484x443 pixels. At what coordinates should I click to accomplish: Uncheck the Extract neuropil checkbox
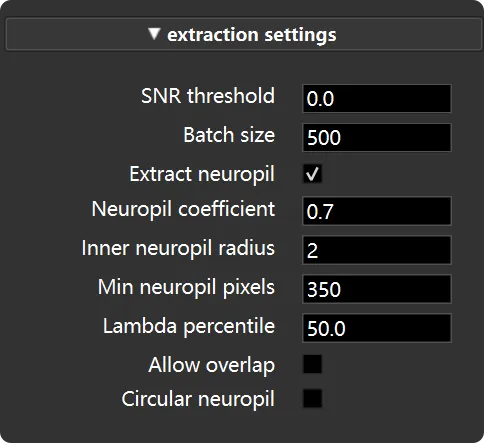click(x=312, y=174)
